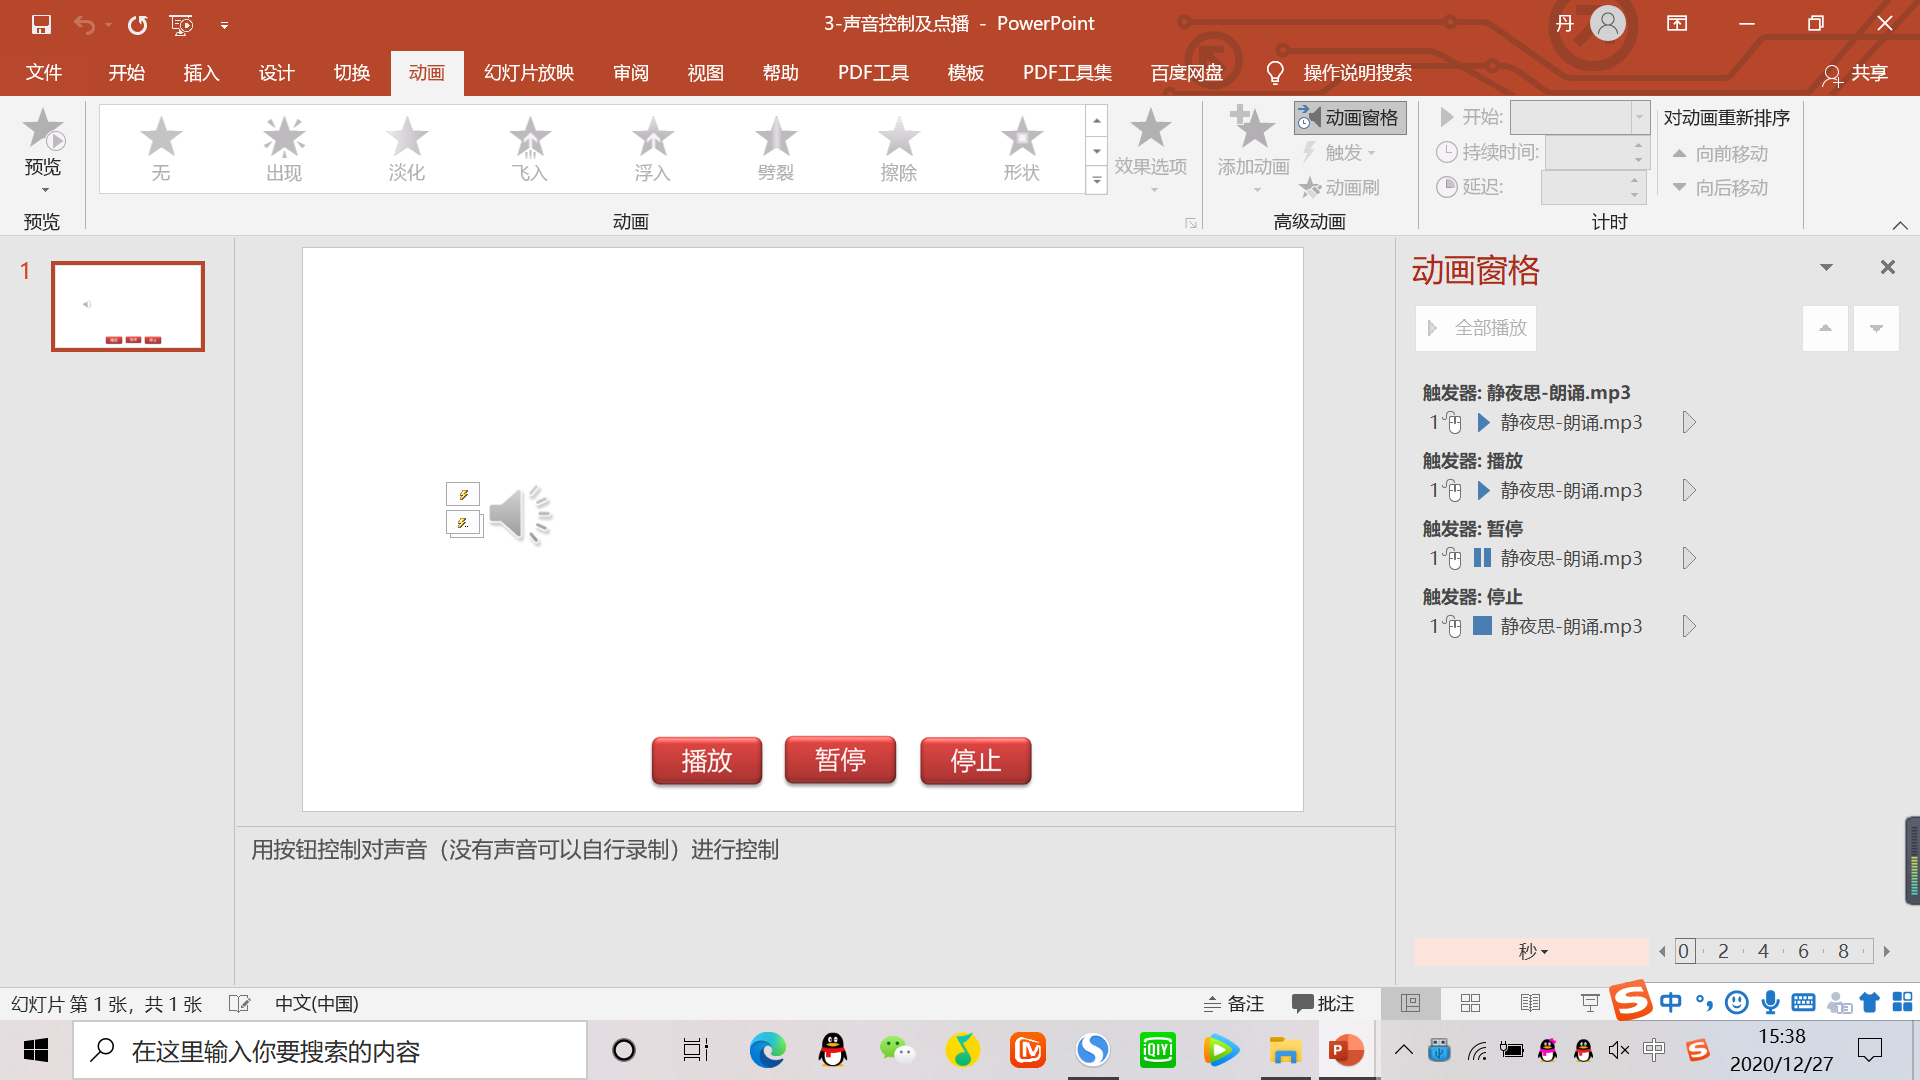Select the 飞入 fly-in animation effect
Screen dimensions: 1920x1080
pos(530,149)
